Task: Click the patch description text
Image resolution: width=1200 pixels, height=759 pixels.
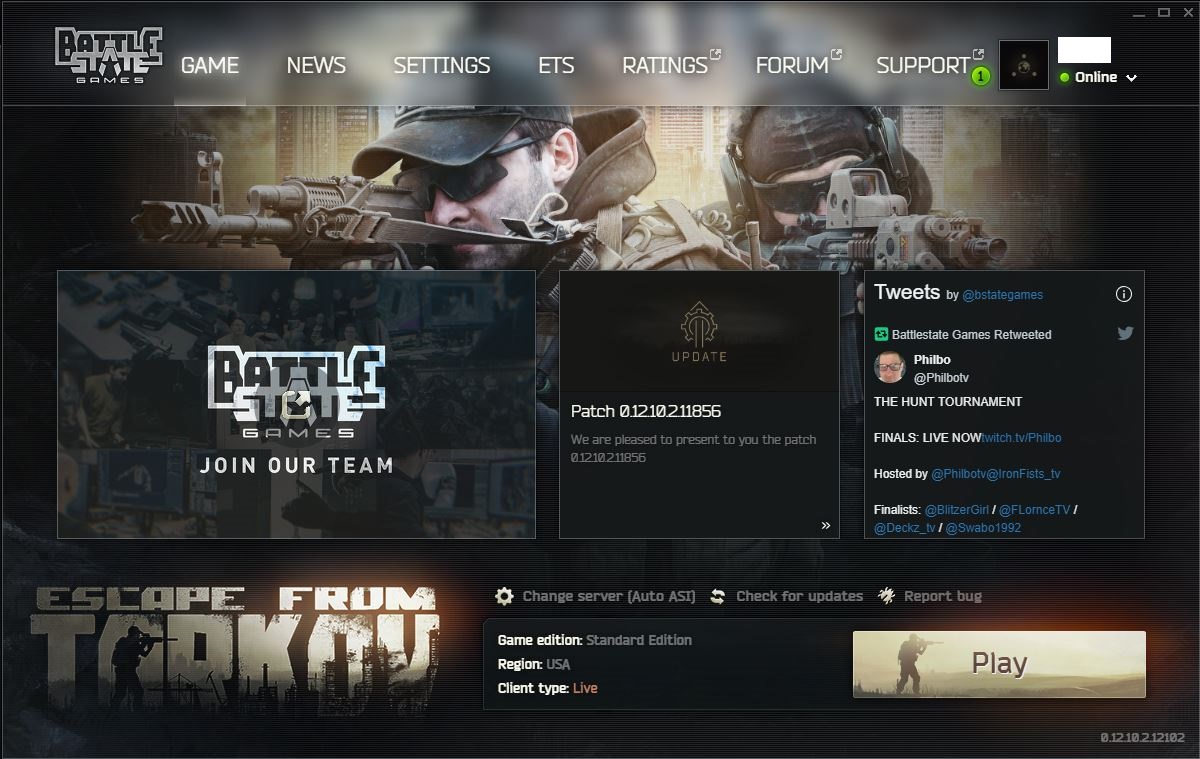Action: [693, 448]
